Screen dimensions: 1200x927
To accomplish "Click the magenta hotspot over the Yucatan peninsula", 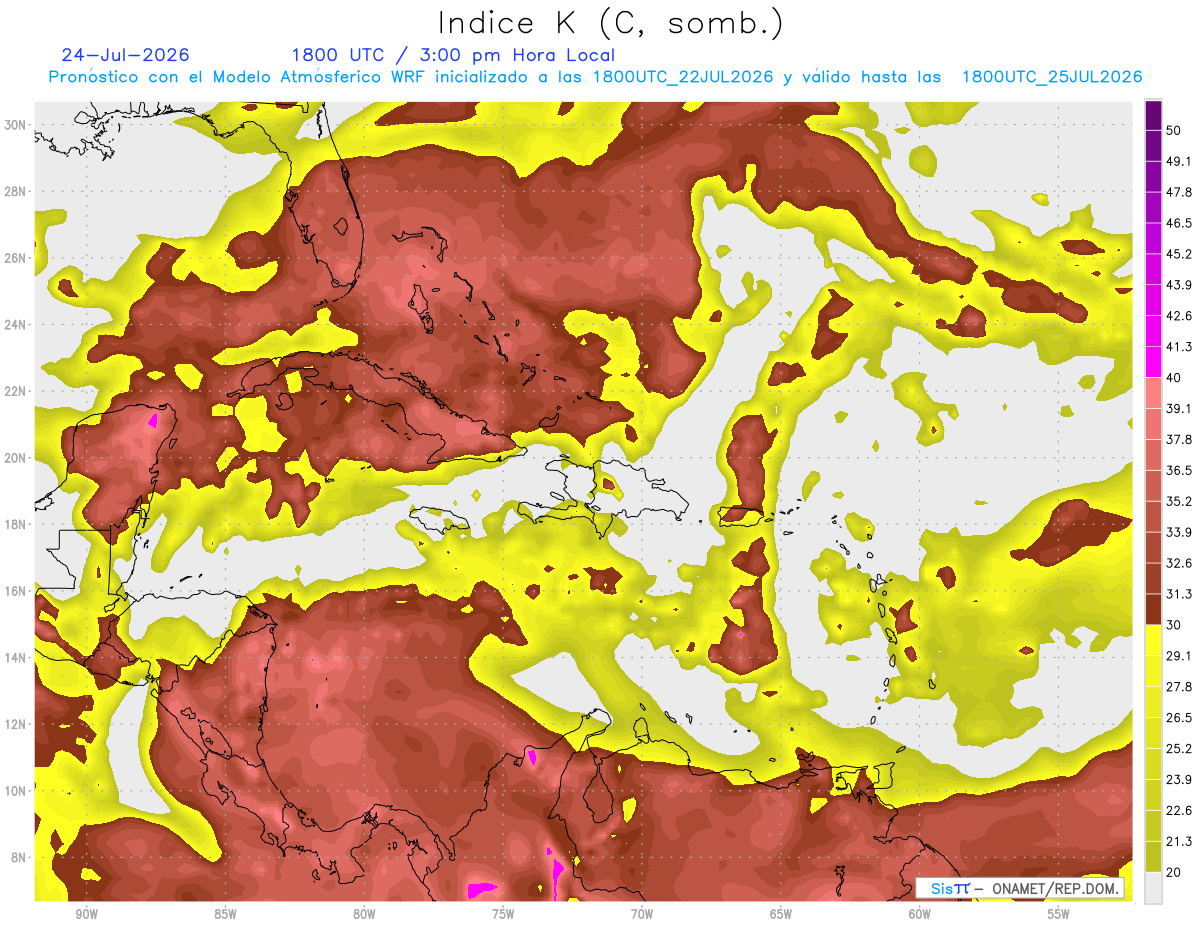I will [153, 420].
